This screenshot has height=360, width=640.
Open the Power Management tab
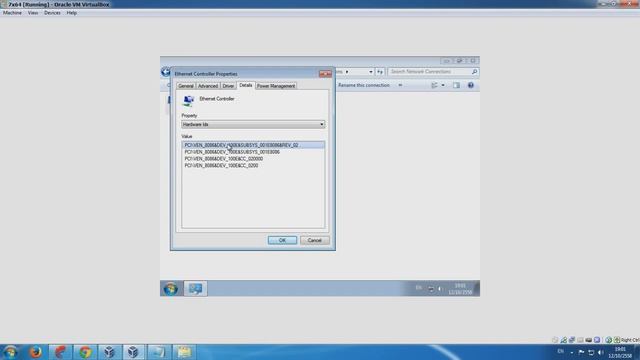pyautogui.click(x=276, y=86)
